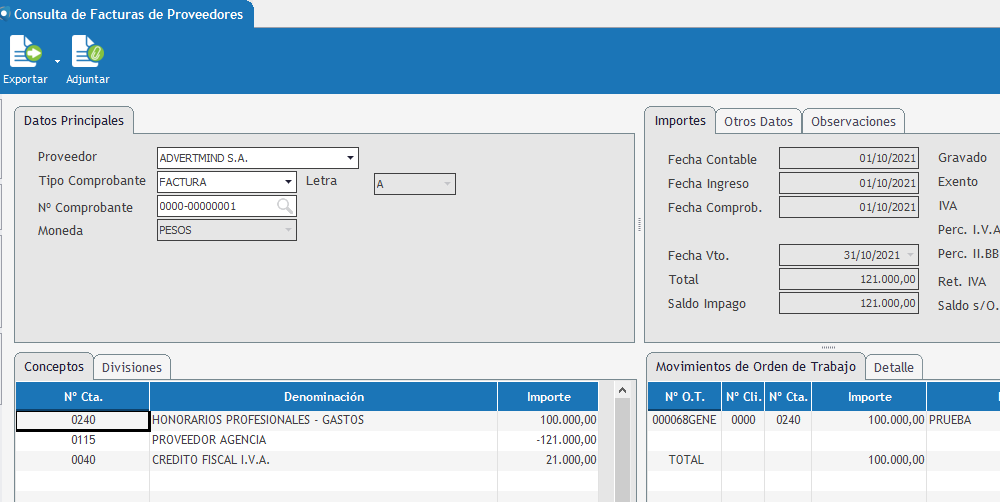Switch to the Divisiones tab
This screenshot has width=1000, height=502.
point(132,367)
